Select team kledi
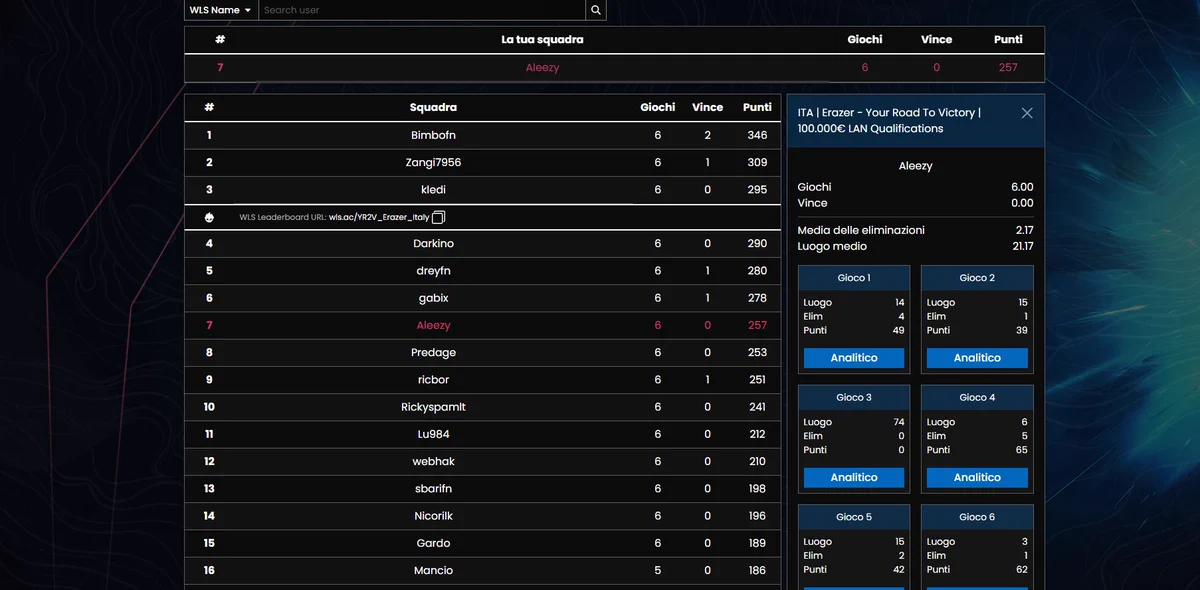 433,190
